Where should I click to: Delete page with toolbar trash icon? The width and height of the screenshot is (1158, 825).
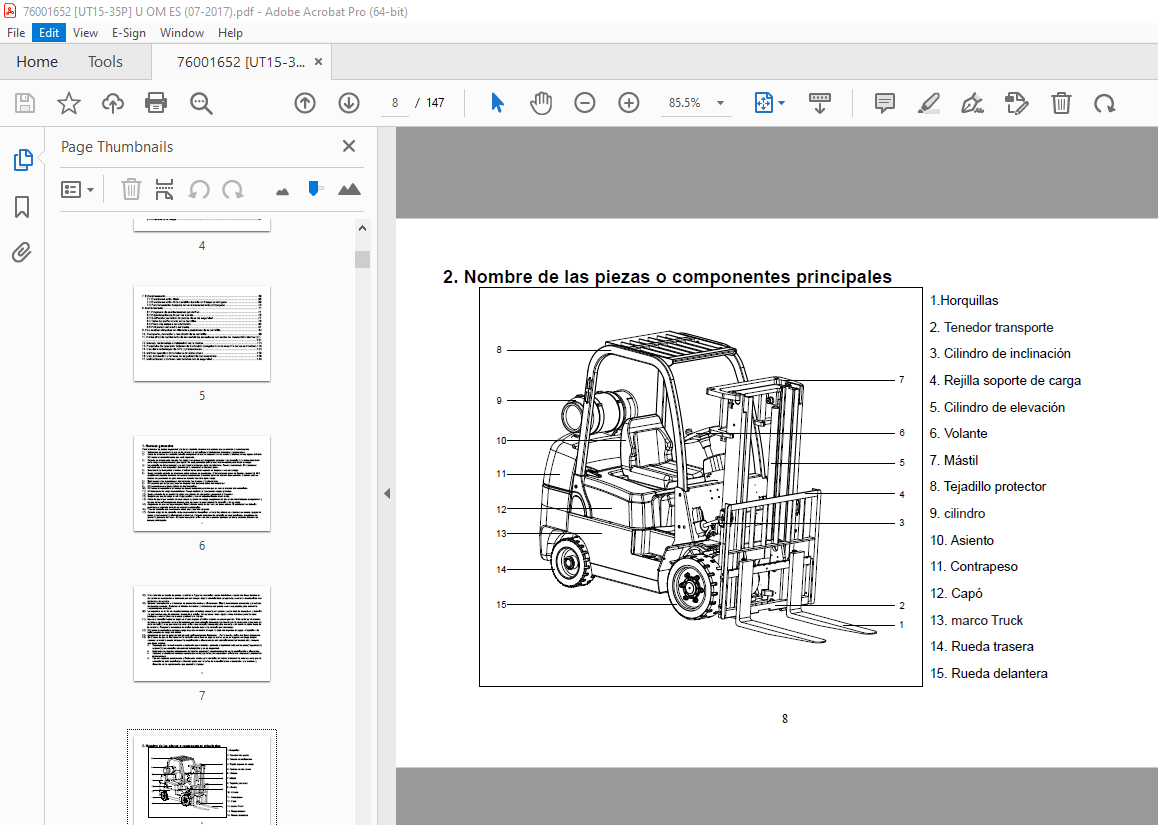pos(1061,103)
